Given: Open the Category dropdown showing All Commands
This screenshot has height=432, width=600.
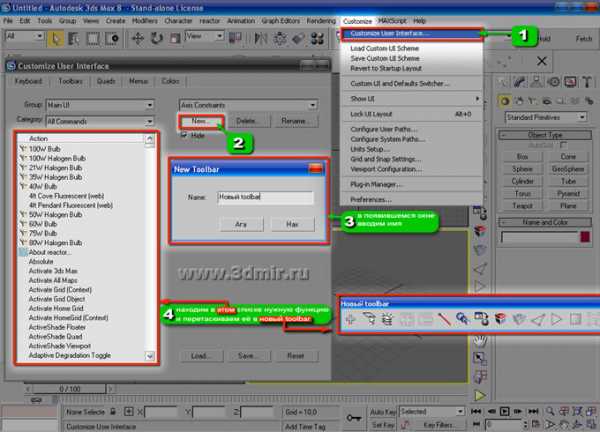Looking at the screenshot, I should tap(100, 121).
